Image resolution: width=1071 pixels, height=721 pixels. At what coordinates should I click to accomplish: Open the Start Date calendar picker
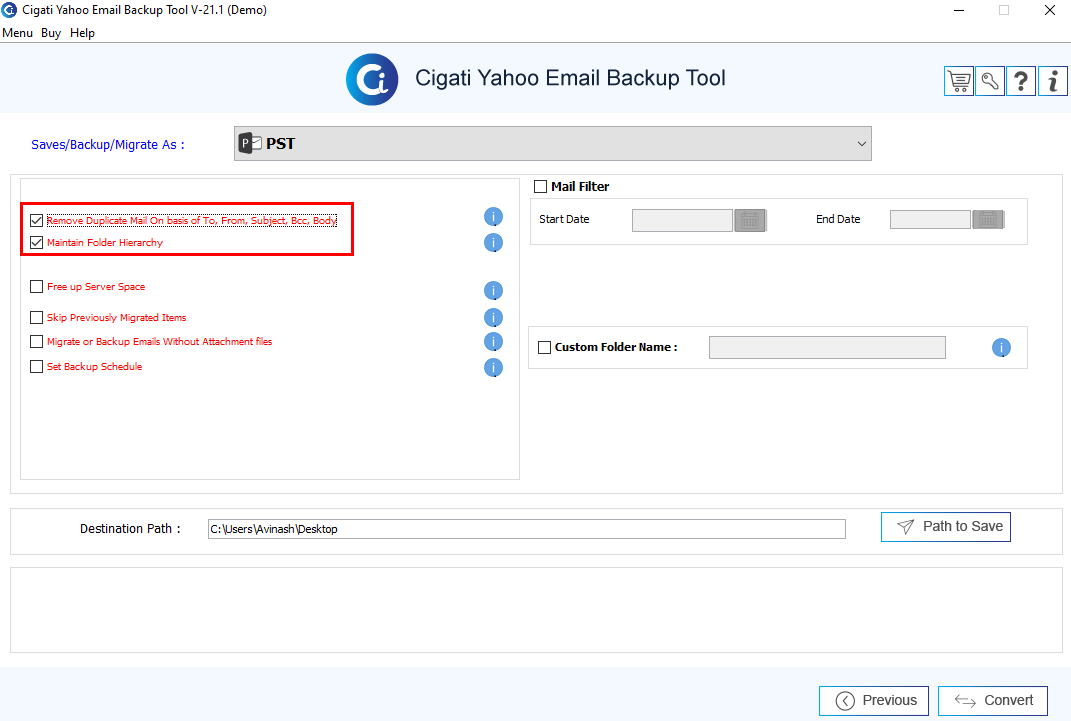[750, 221]
